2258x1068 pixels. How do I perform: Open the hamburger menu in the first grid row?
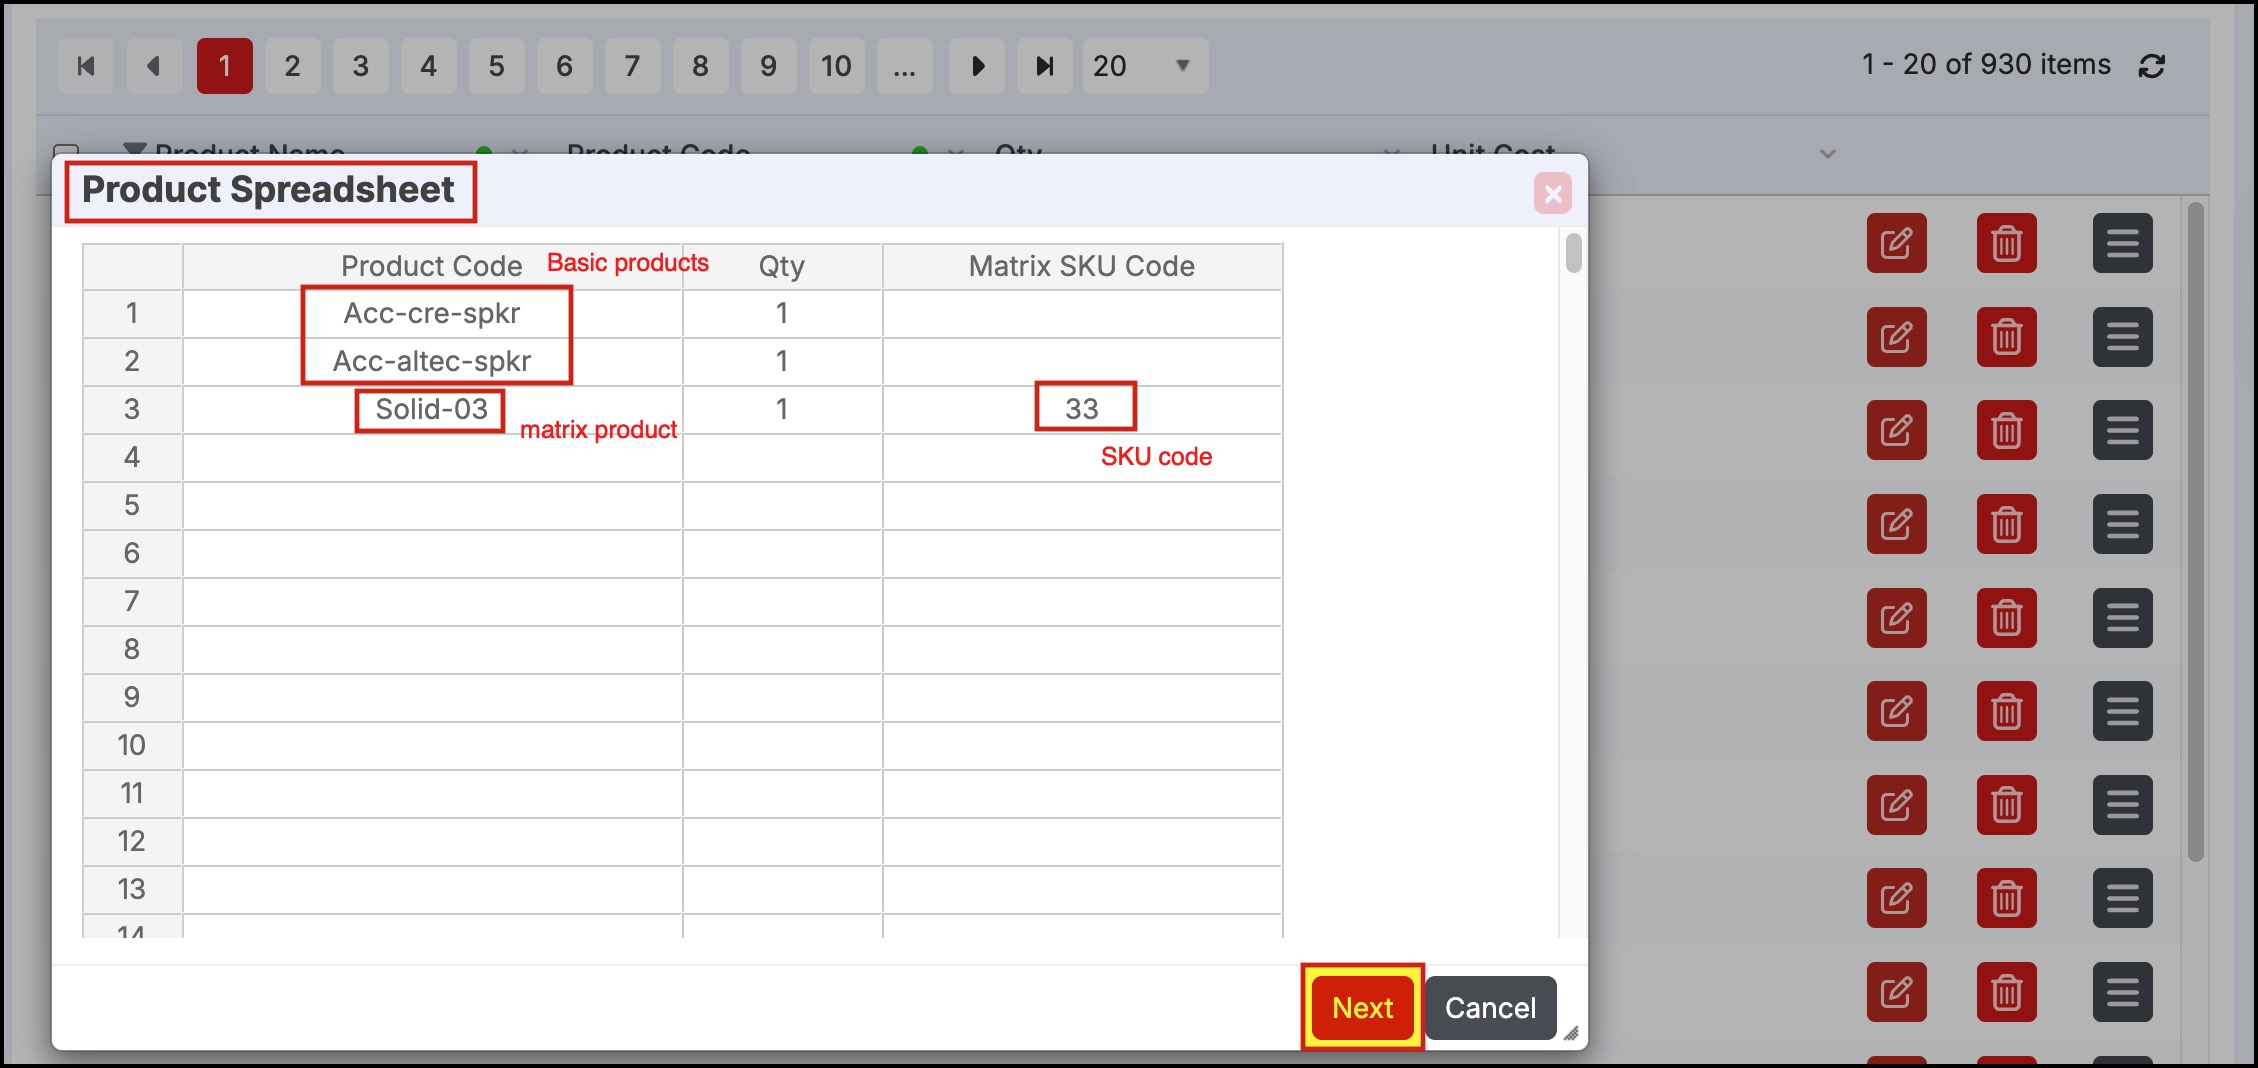pyautogui.click(x=2123, y=243)
